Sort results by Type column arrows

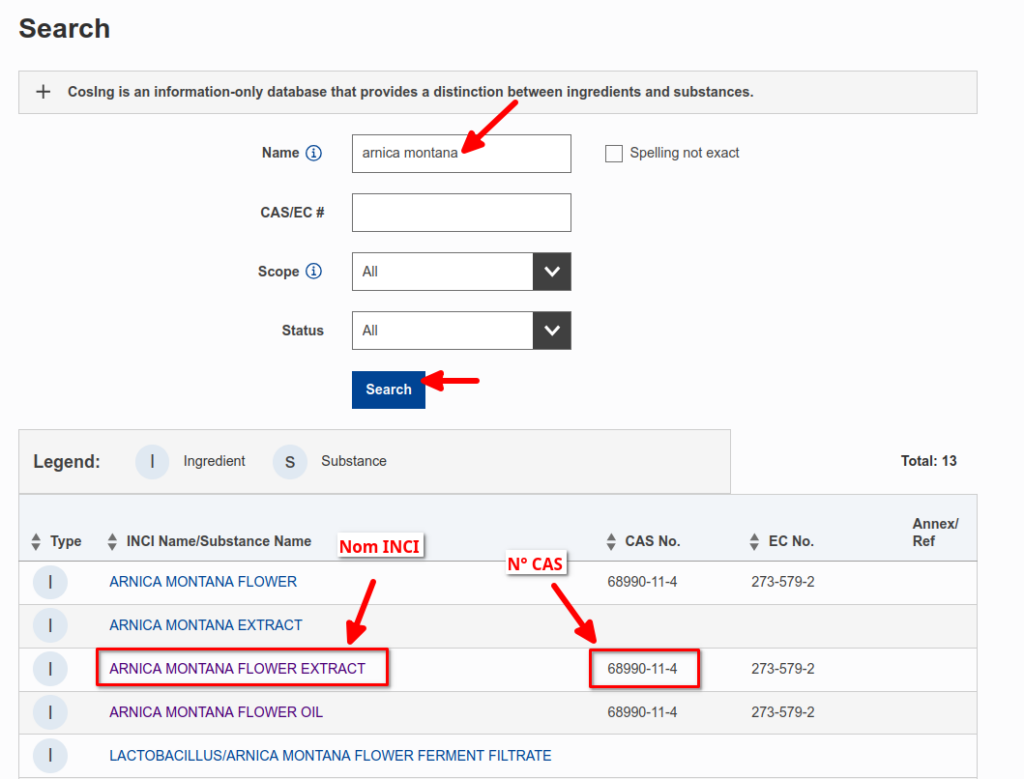(36, 542)
